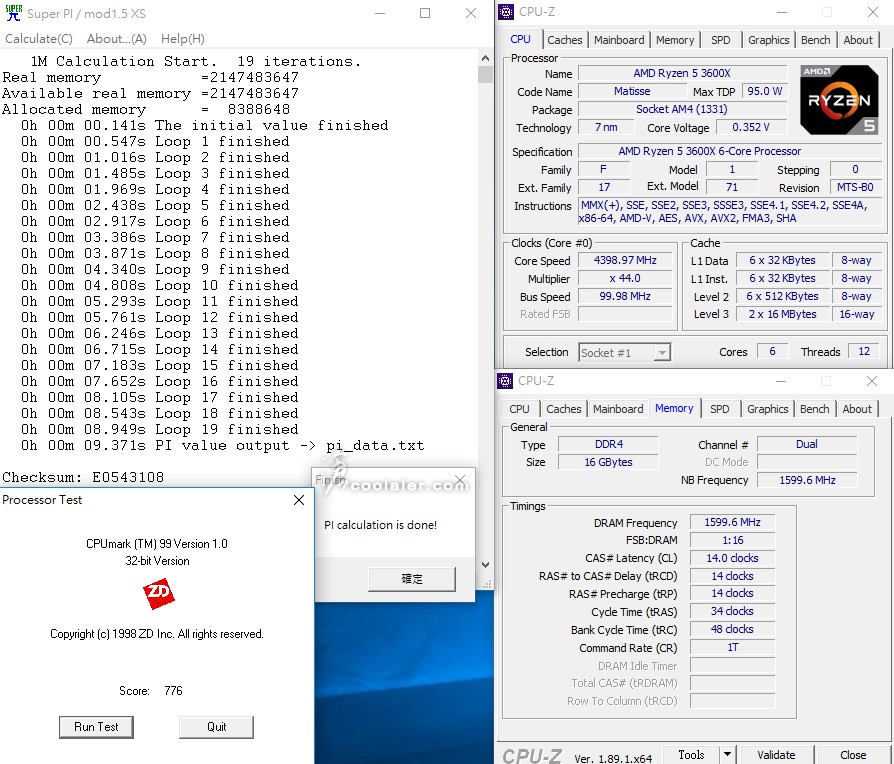Click the red ZD logo in Processor Test
Viewport: 894px width, 764px height.
[159, 594]
